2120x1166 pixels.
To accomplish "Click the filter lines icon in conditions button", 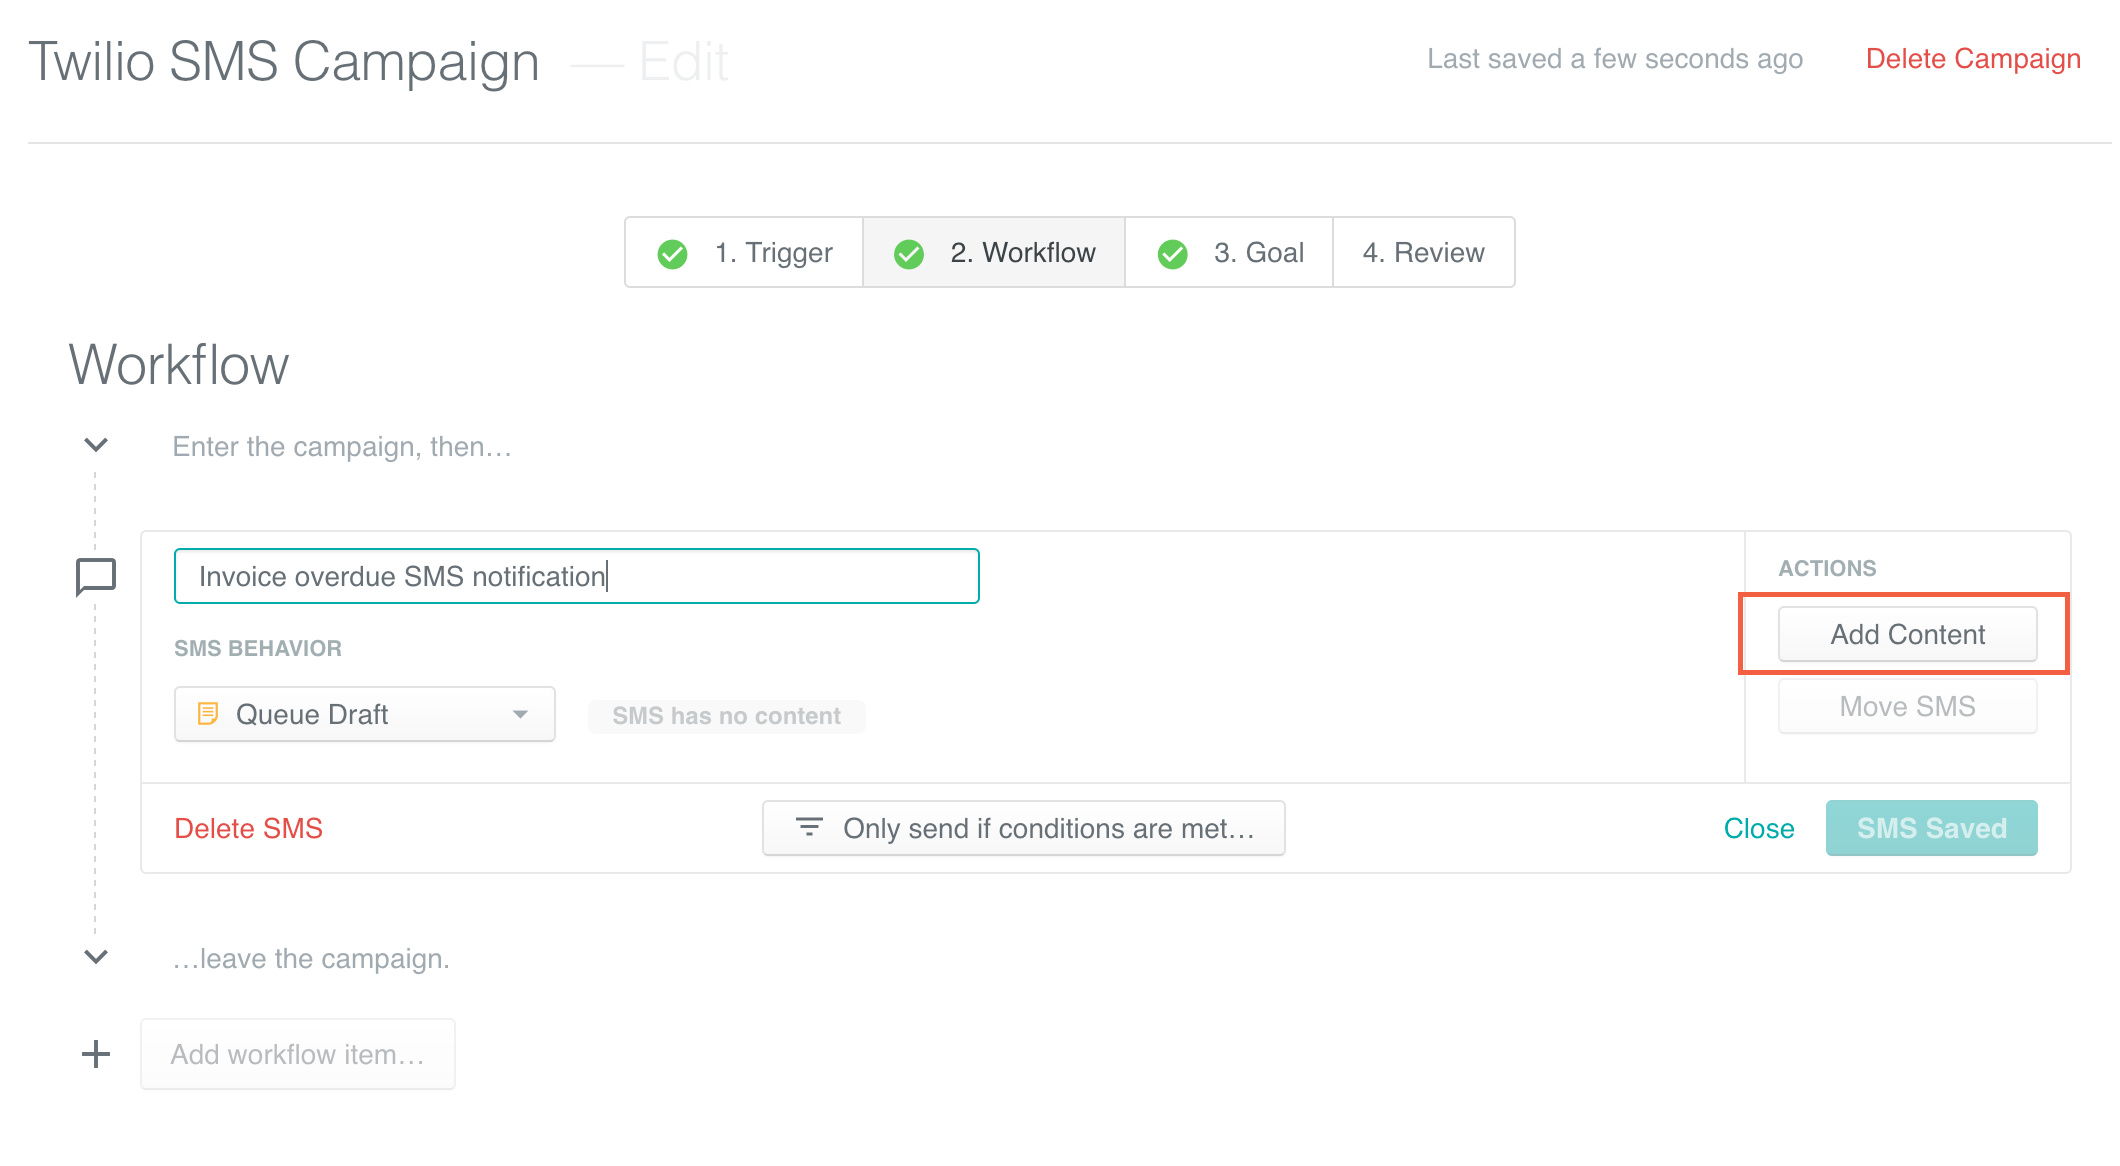I will point(808,827).
